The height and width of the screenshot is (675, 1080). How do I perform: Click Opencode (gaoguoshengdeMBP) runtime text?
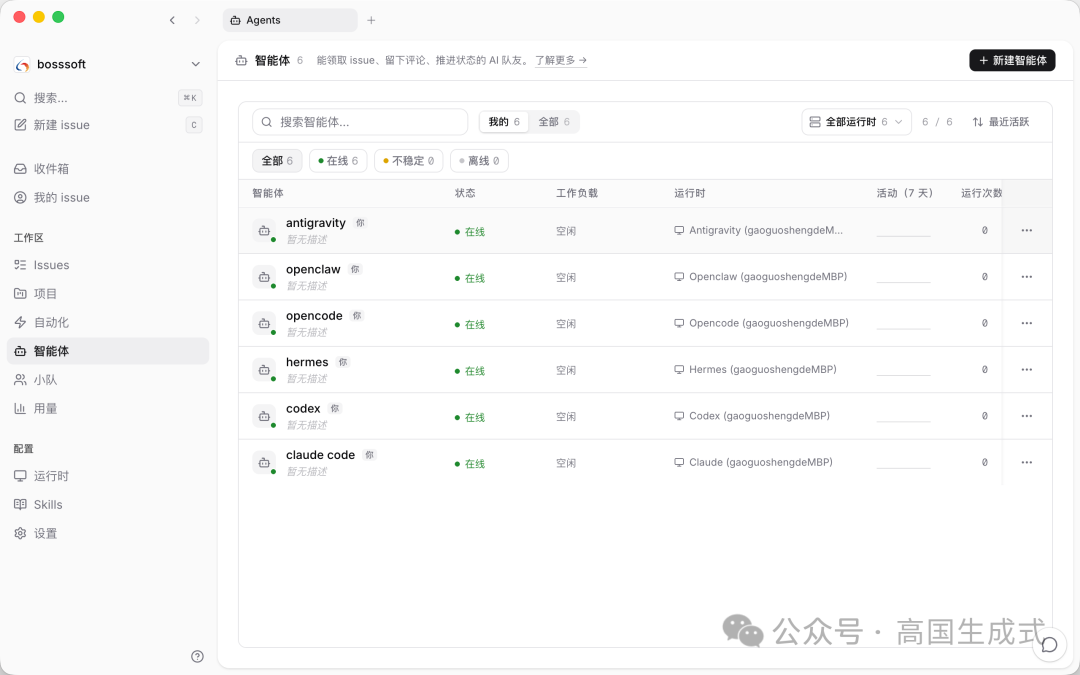point(769,323)
